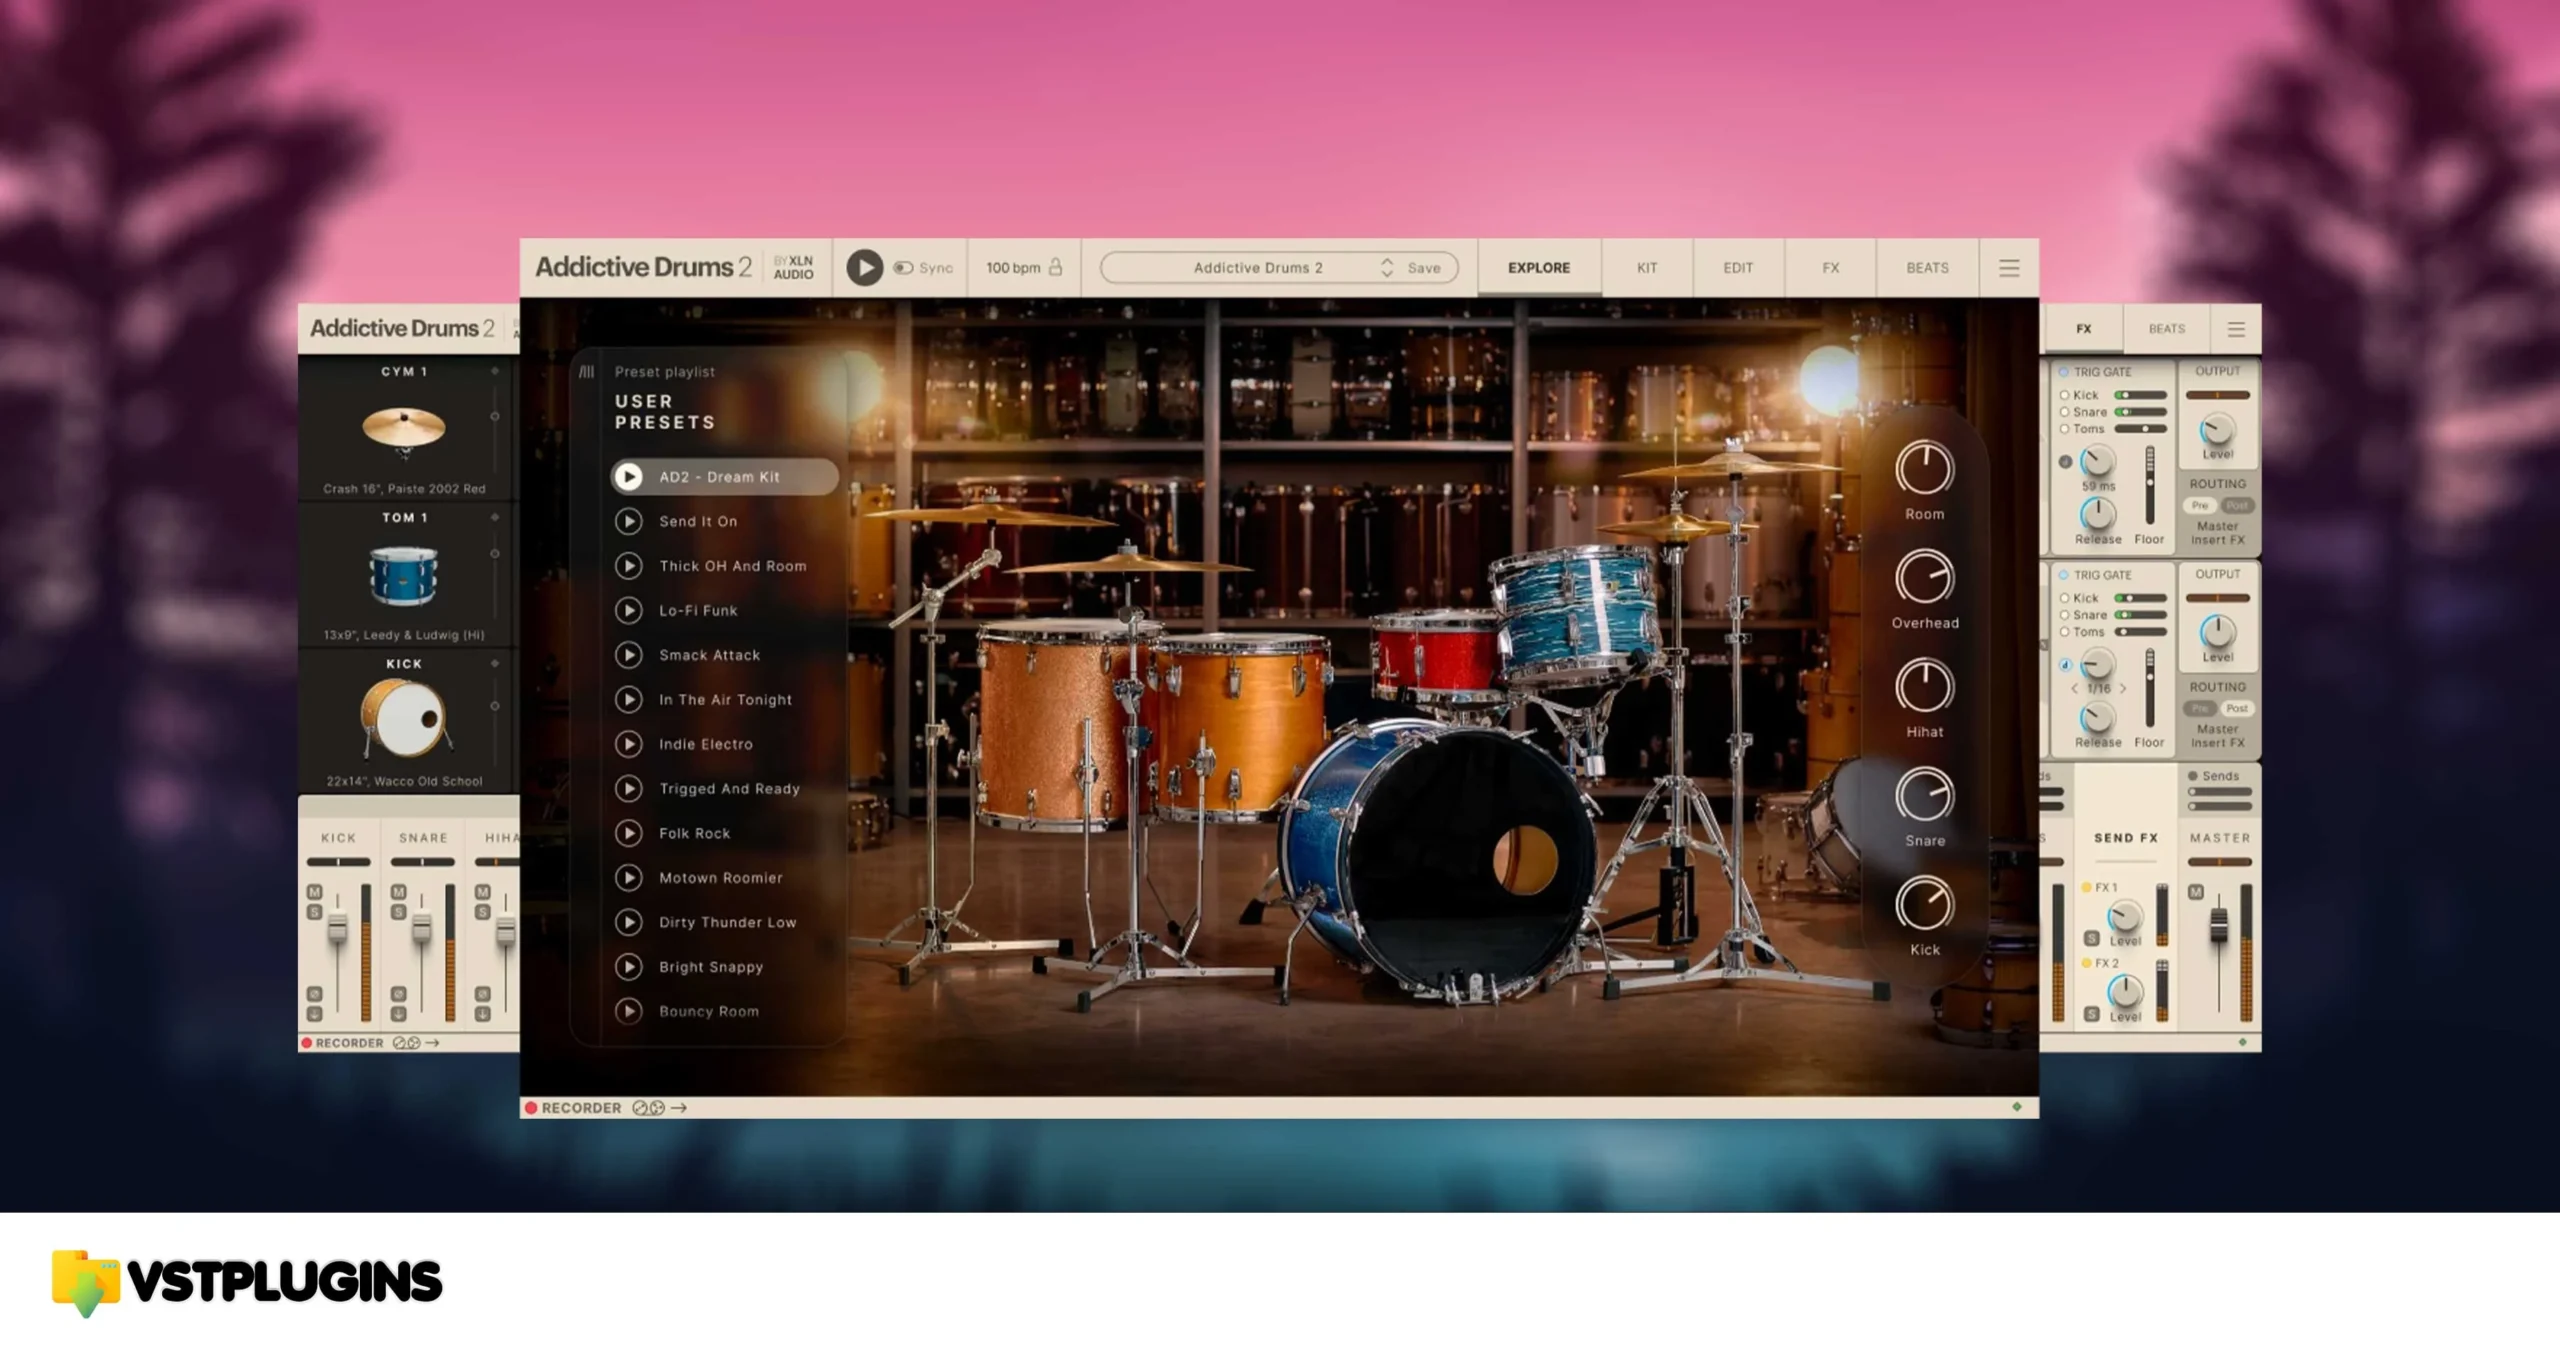Preview the Bouncy Room preset
The height and width of the screenshot is (1357, 2560).
click(x=628, y=1011)
